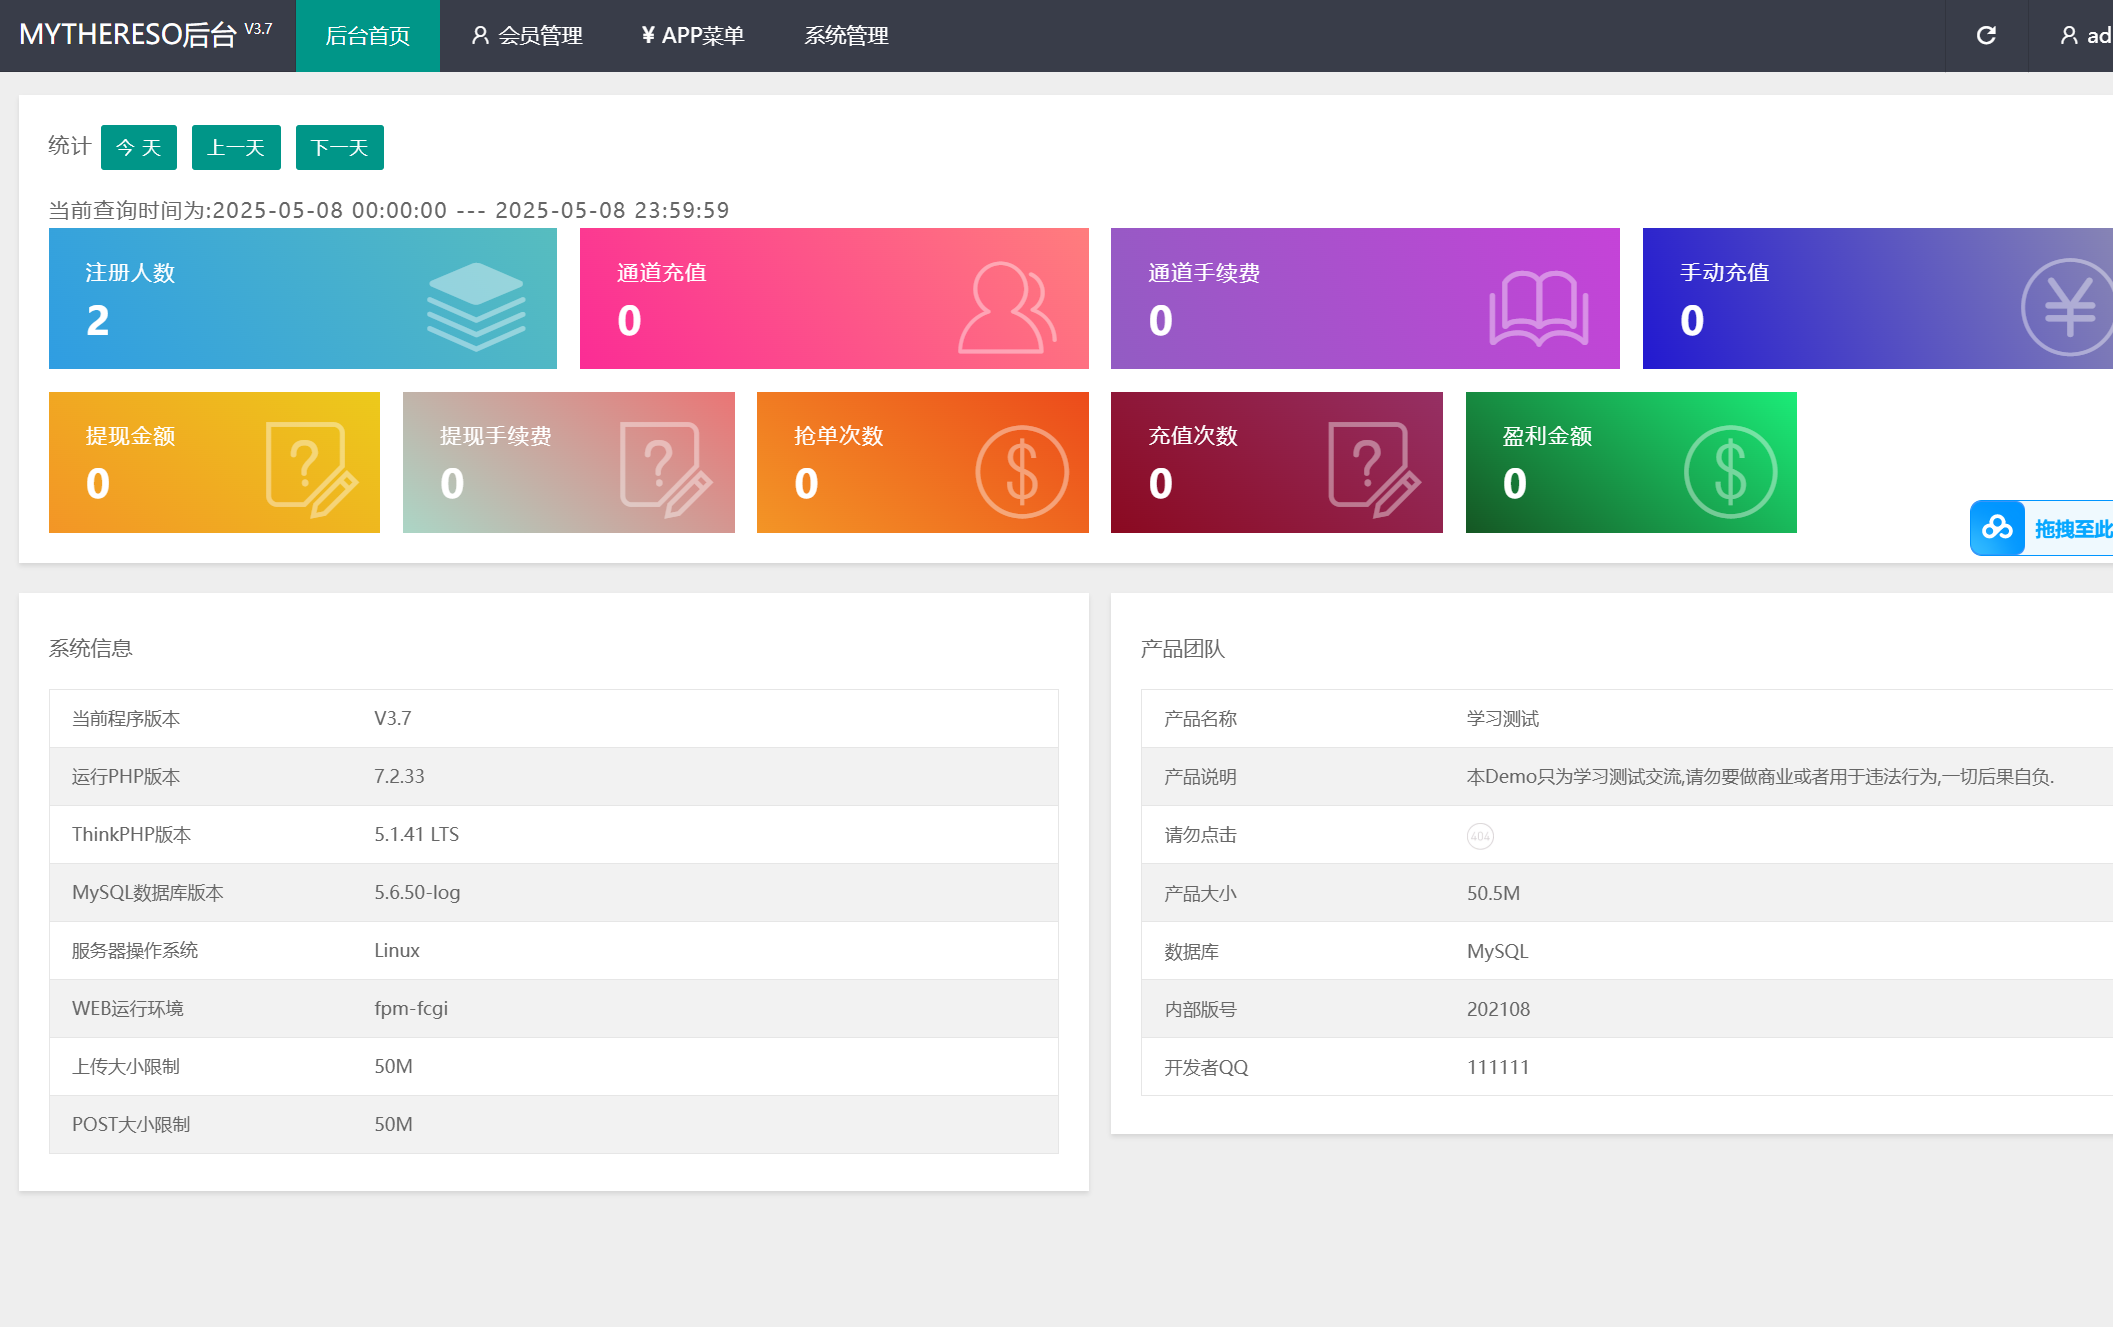Click the 下一天 button
This screenshot has width=2113, height=1327.
339,148
